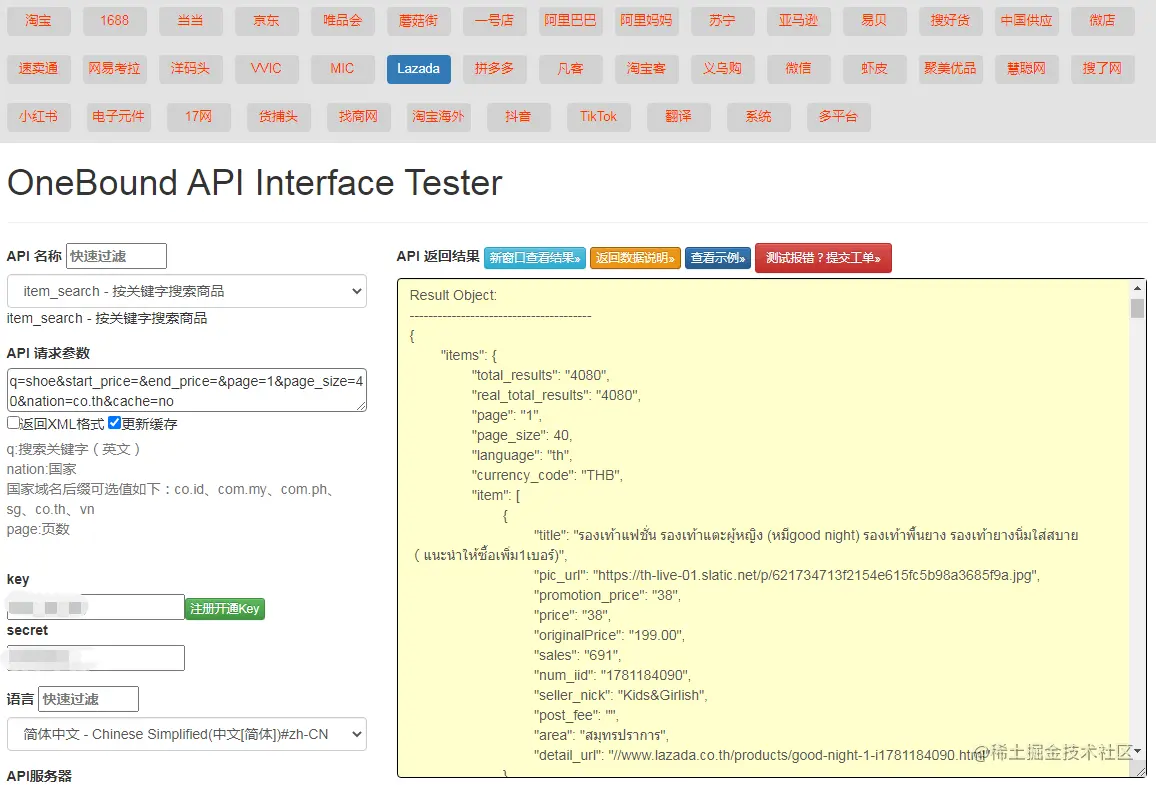Click the 语言 快速过滤 filter field

88,699
